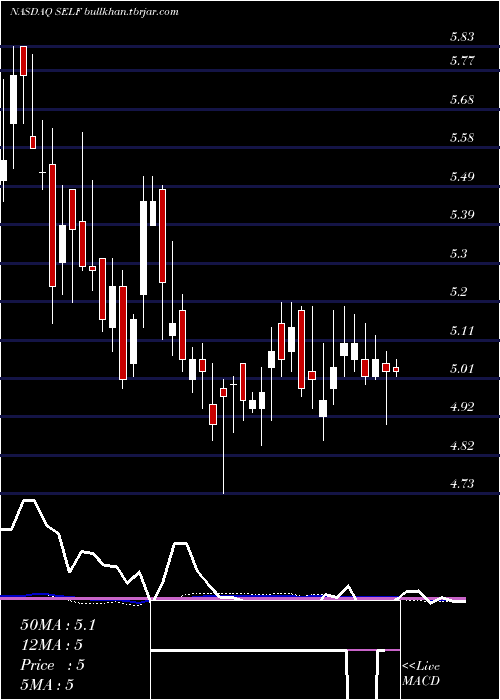Click the 5.11 price axis label
This screenshot has width=500, height=700.
coord(462,330)
